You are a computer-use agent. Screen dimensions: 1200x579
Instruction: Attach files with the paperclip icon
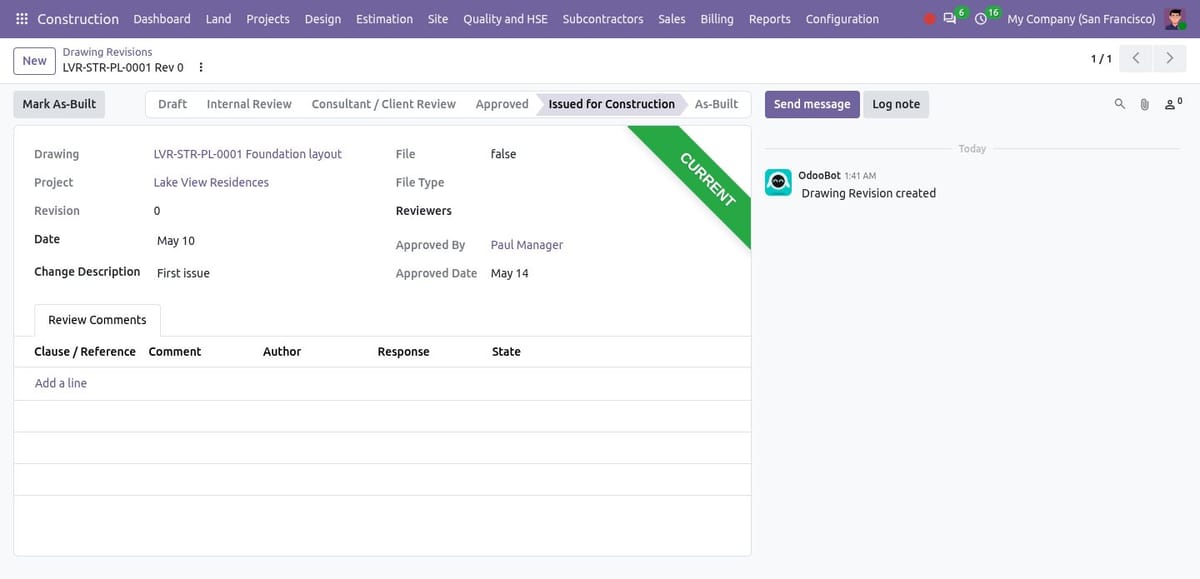[x=1145, y=104]
